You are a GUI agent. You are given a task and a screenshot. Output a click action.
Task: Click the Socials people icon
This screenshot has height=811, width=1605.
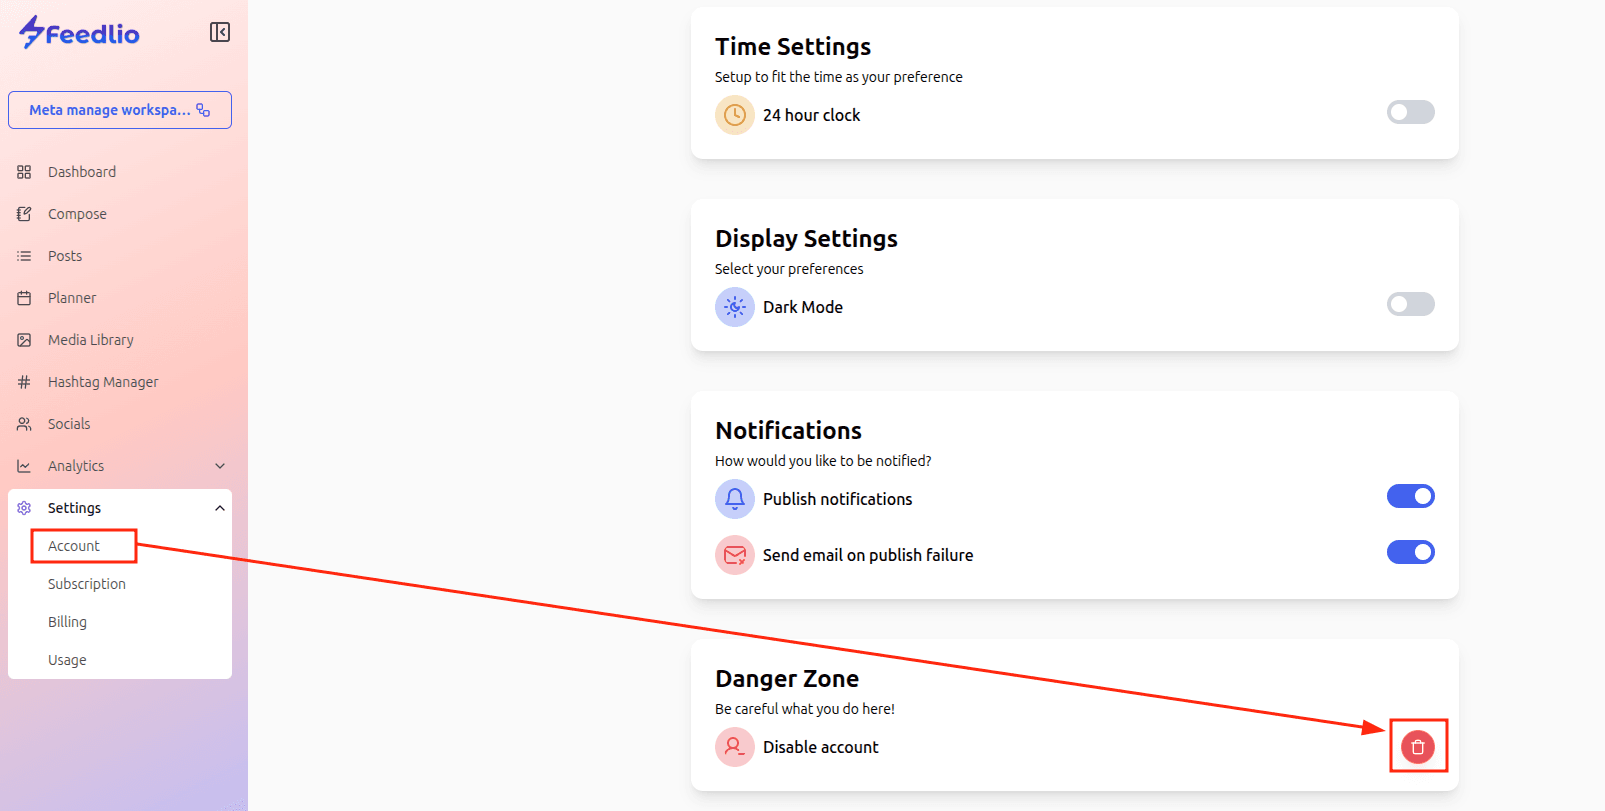(x=24, y=424)
